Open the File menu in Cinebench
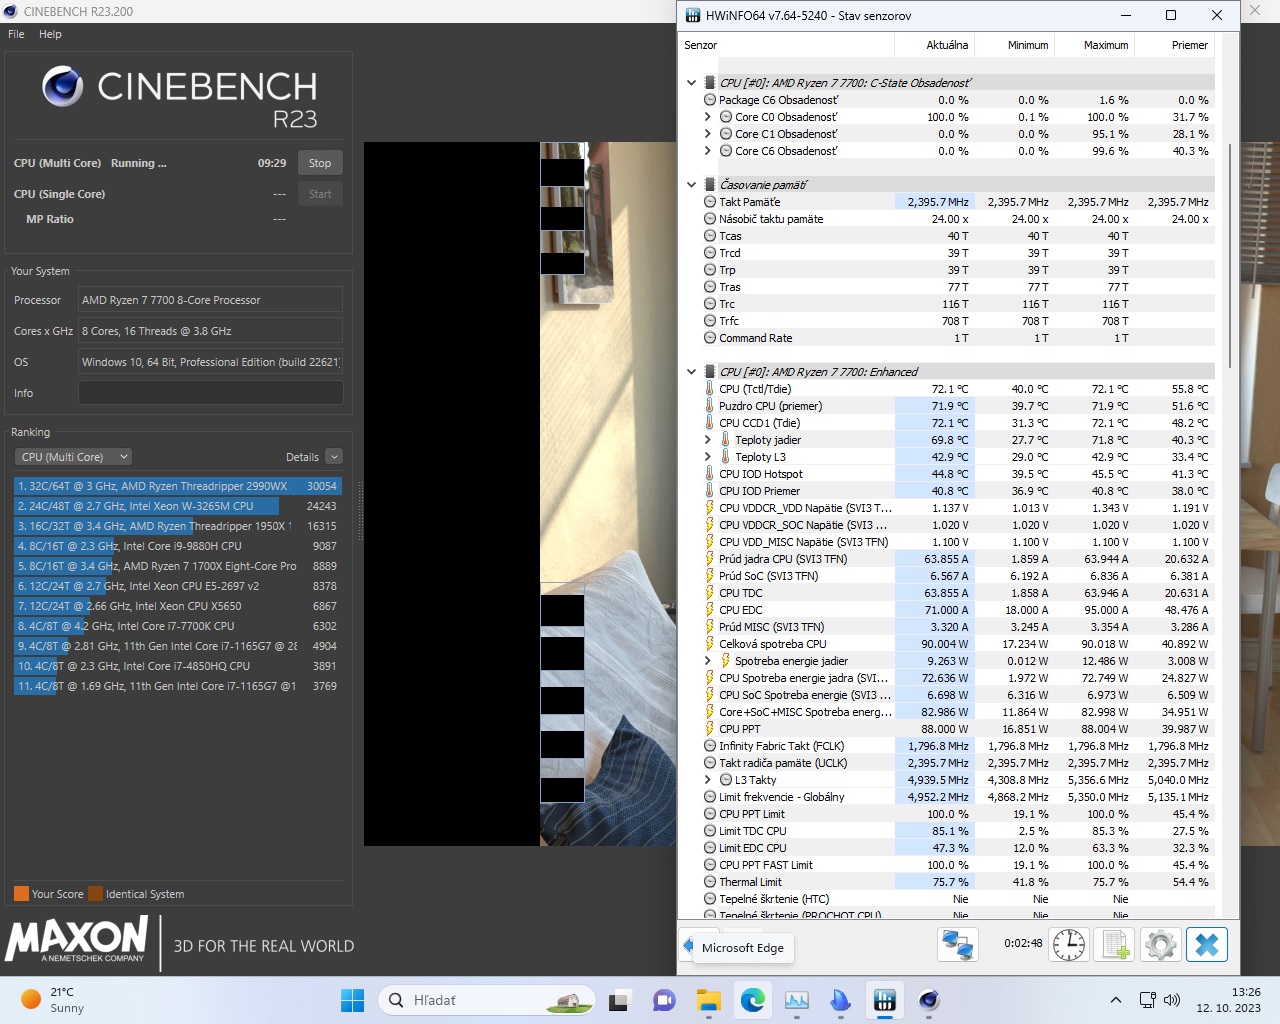Image resolution: width=1280 pixels, height=1024 pixels. pos(16,34)
